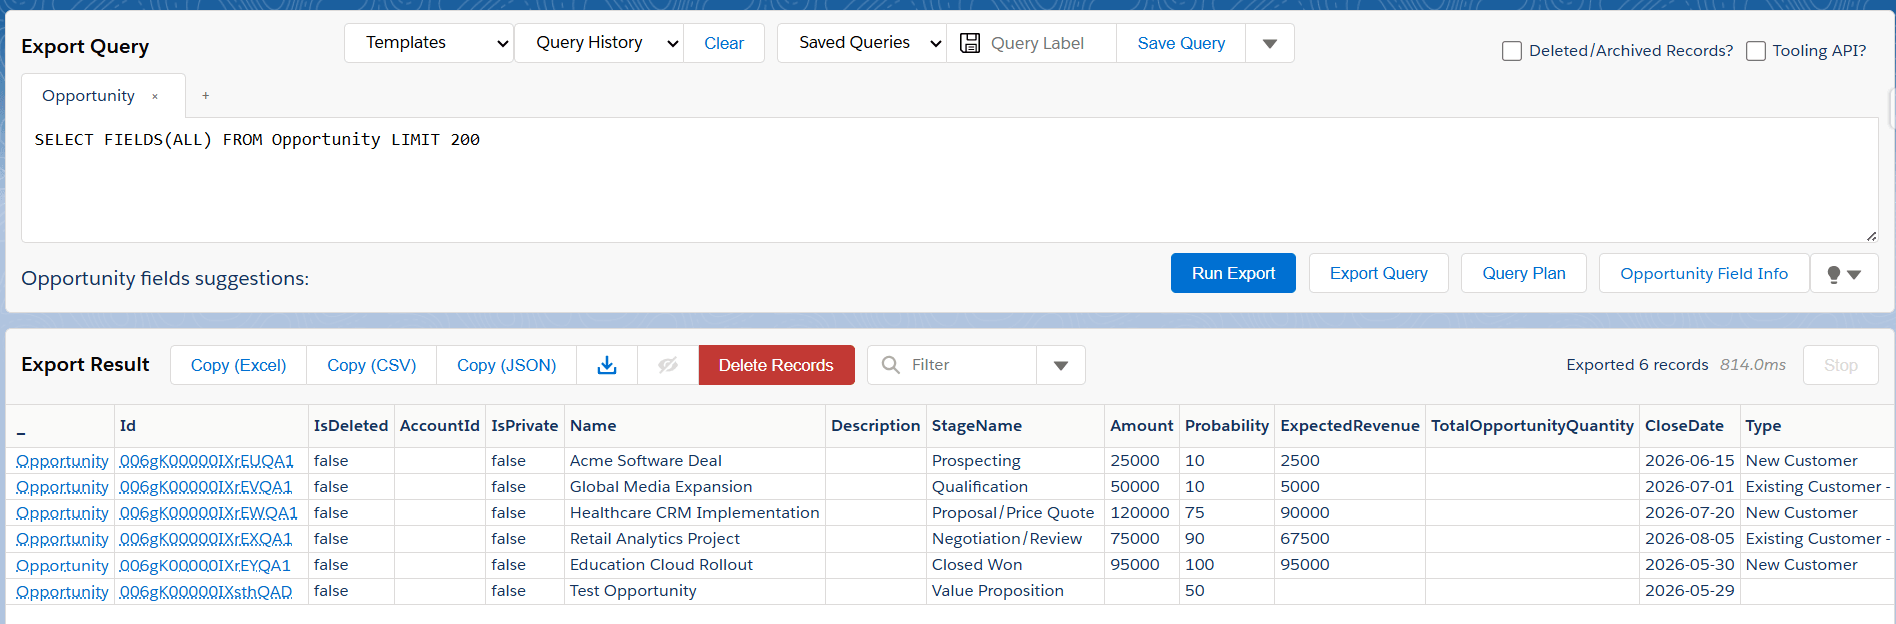Click the Export Query button

[x=1378, y=273]
